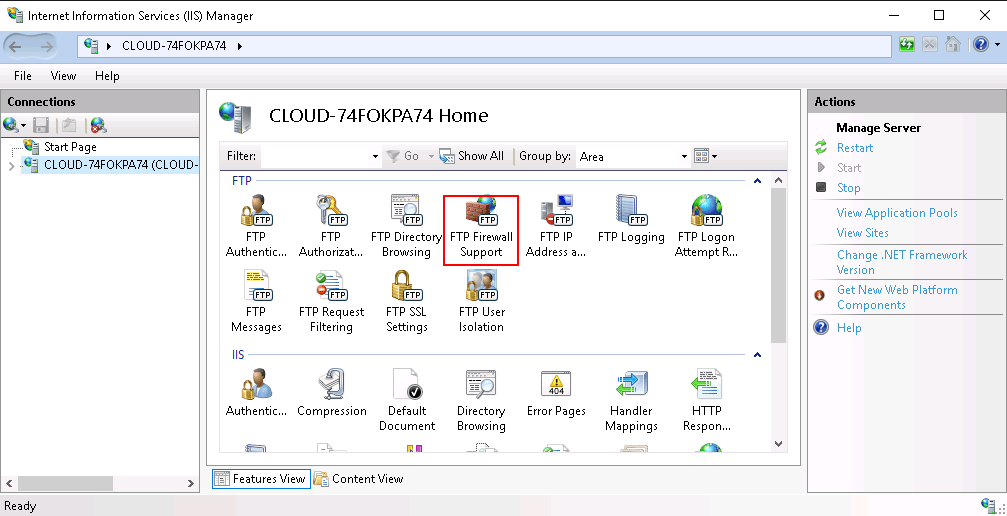
Task: Collapse the FTP group section
Action: pos(757,181)
